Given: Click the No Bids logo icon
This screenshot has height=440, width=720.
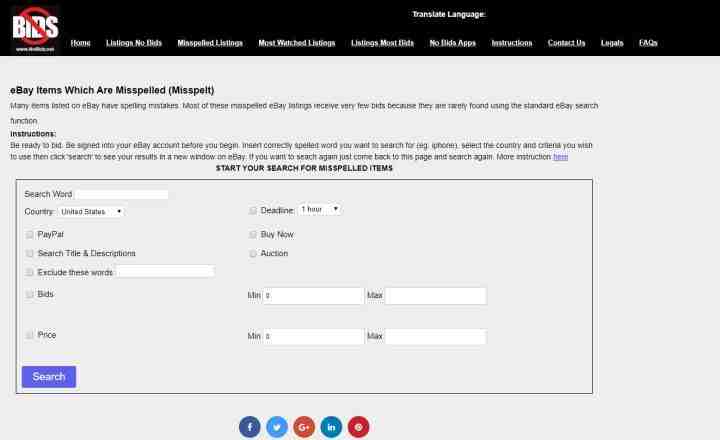Looking at the screenshot, I should coord(35,29).
